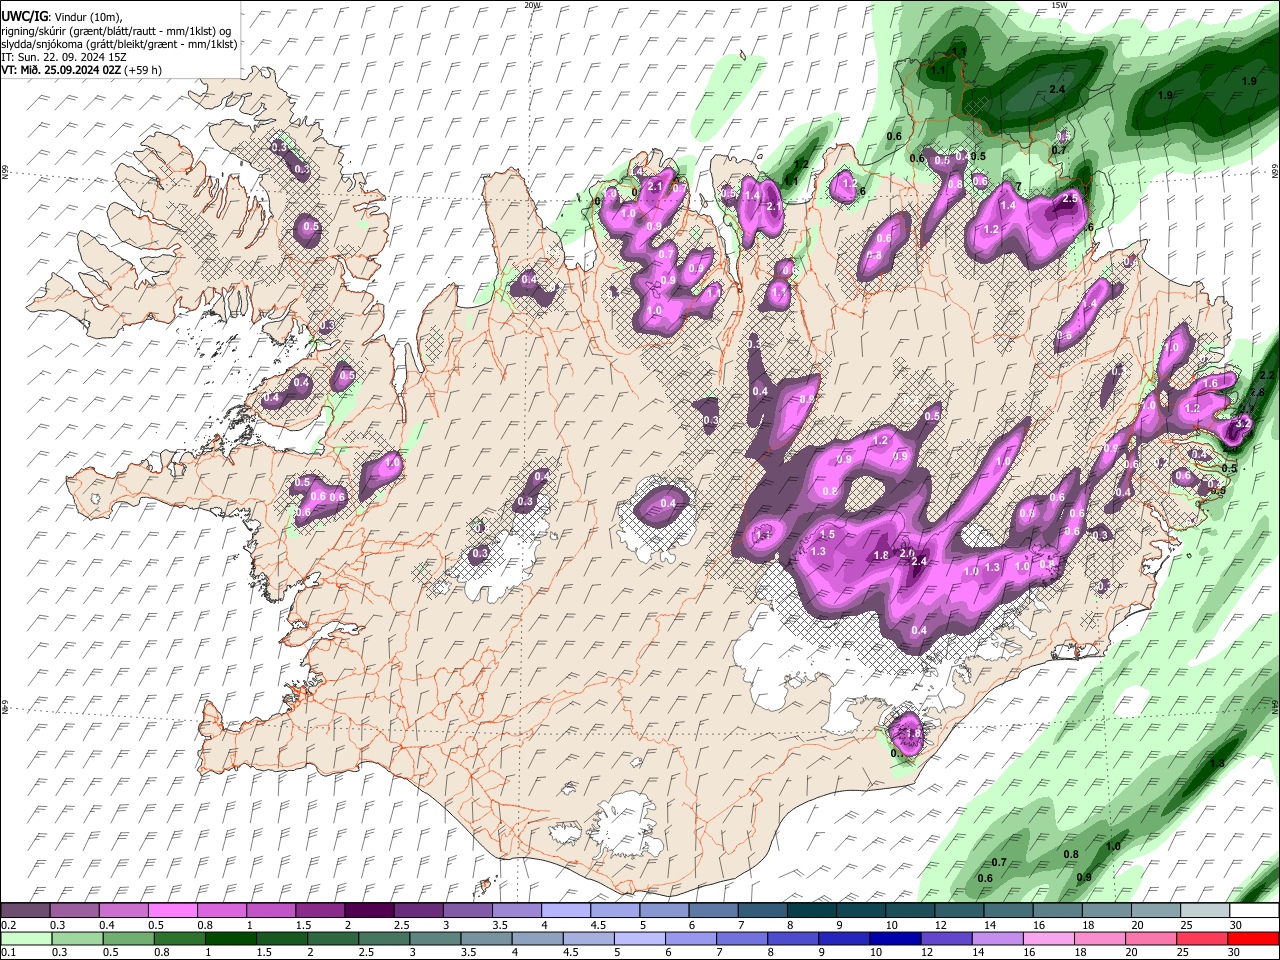Click the '1.5' snow value in the central highlands
This screenshot has width=1280, height=960.
[x=827, y=536]
